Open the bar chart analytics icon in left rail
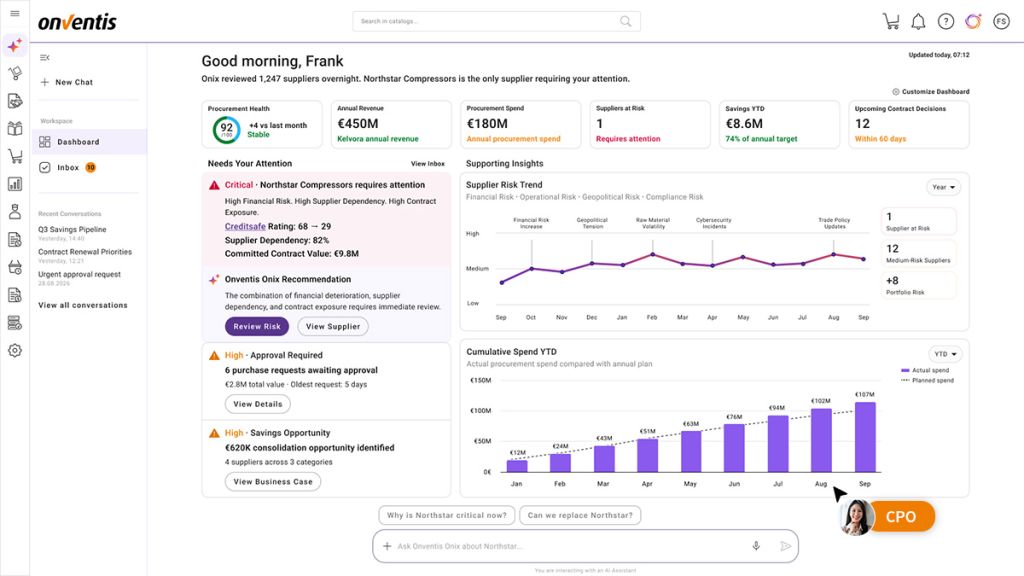 coord(14,184)
